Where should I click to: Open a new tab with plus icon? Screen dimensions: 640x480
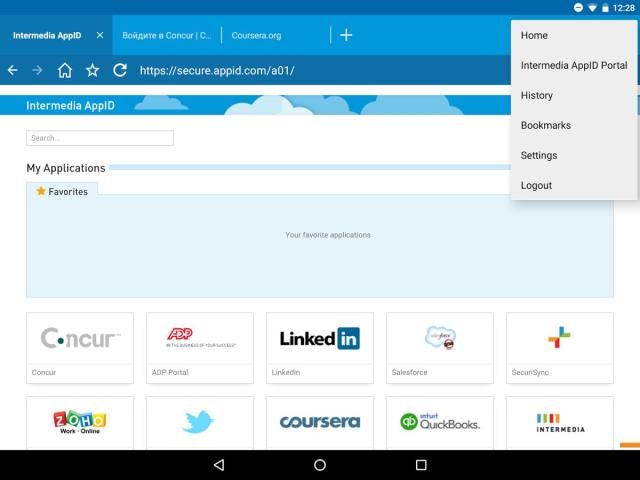click(x=346, y=35)
